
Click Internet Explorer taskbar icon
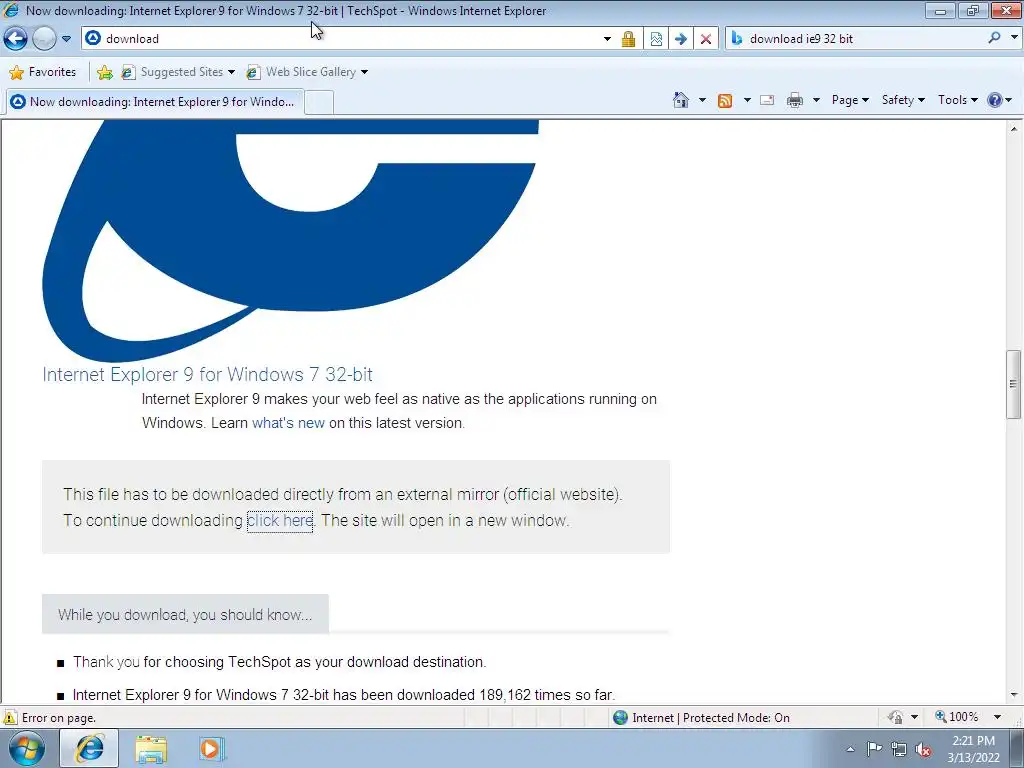[89, 748]
